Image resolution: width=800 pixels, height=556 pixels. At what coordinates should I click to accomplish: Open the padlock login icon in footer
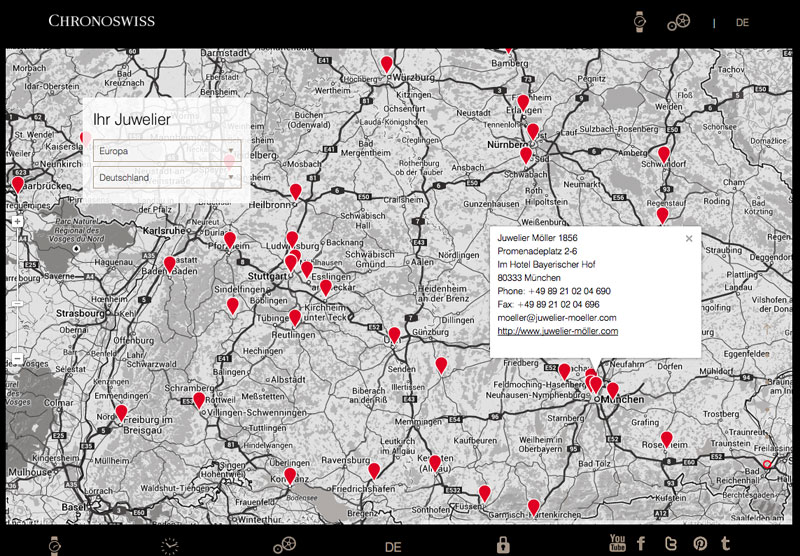click(503, 544)
